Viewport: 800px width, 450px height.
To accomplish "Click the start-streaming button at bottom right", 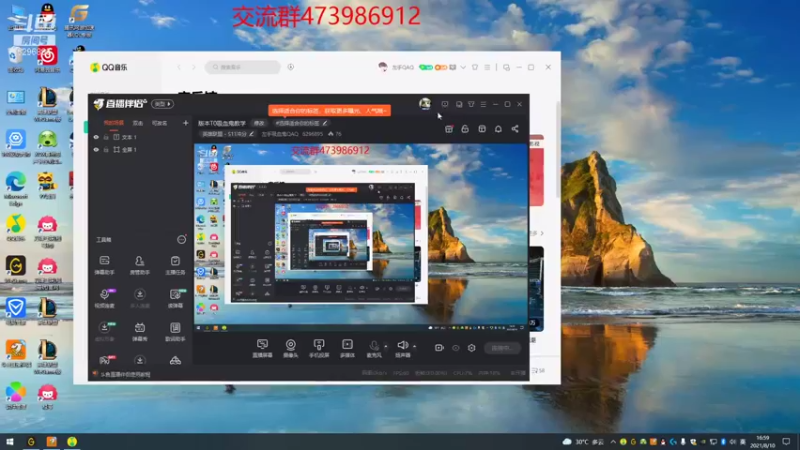I will (502, 348).
